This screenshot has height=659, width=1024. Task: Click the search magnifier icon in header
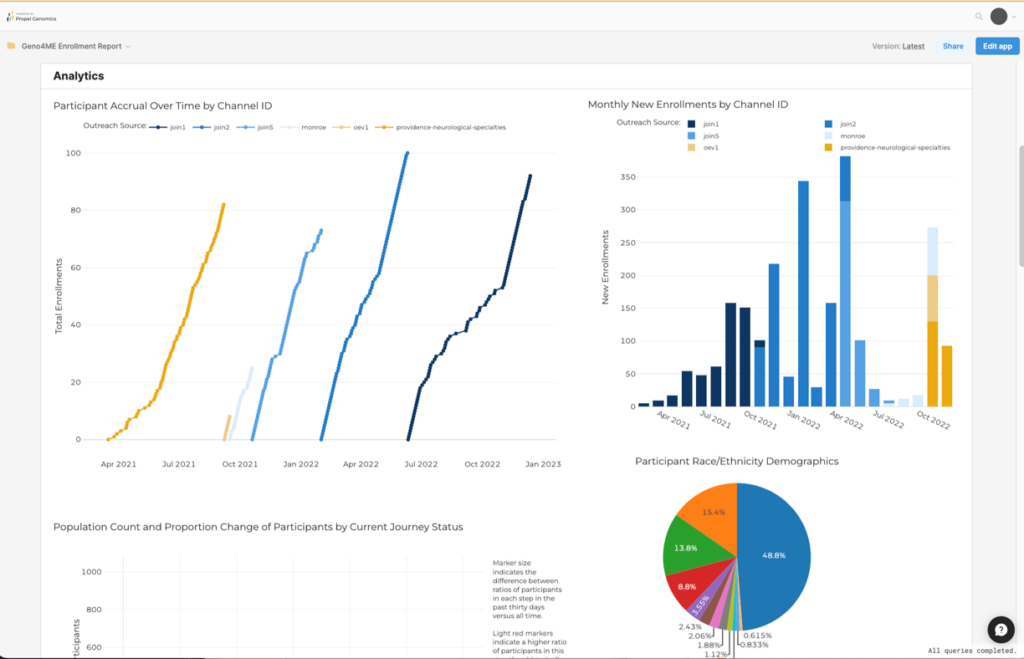(979, 16)
